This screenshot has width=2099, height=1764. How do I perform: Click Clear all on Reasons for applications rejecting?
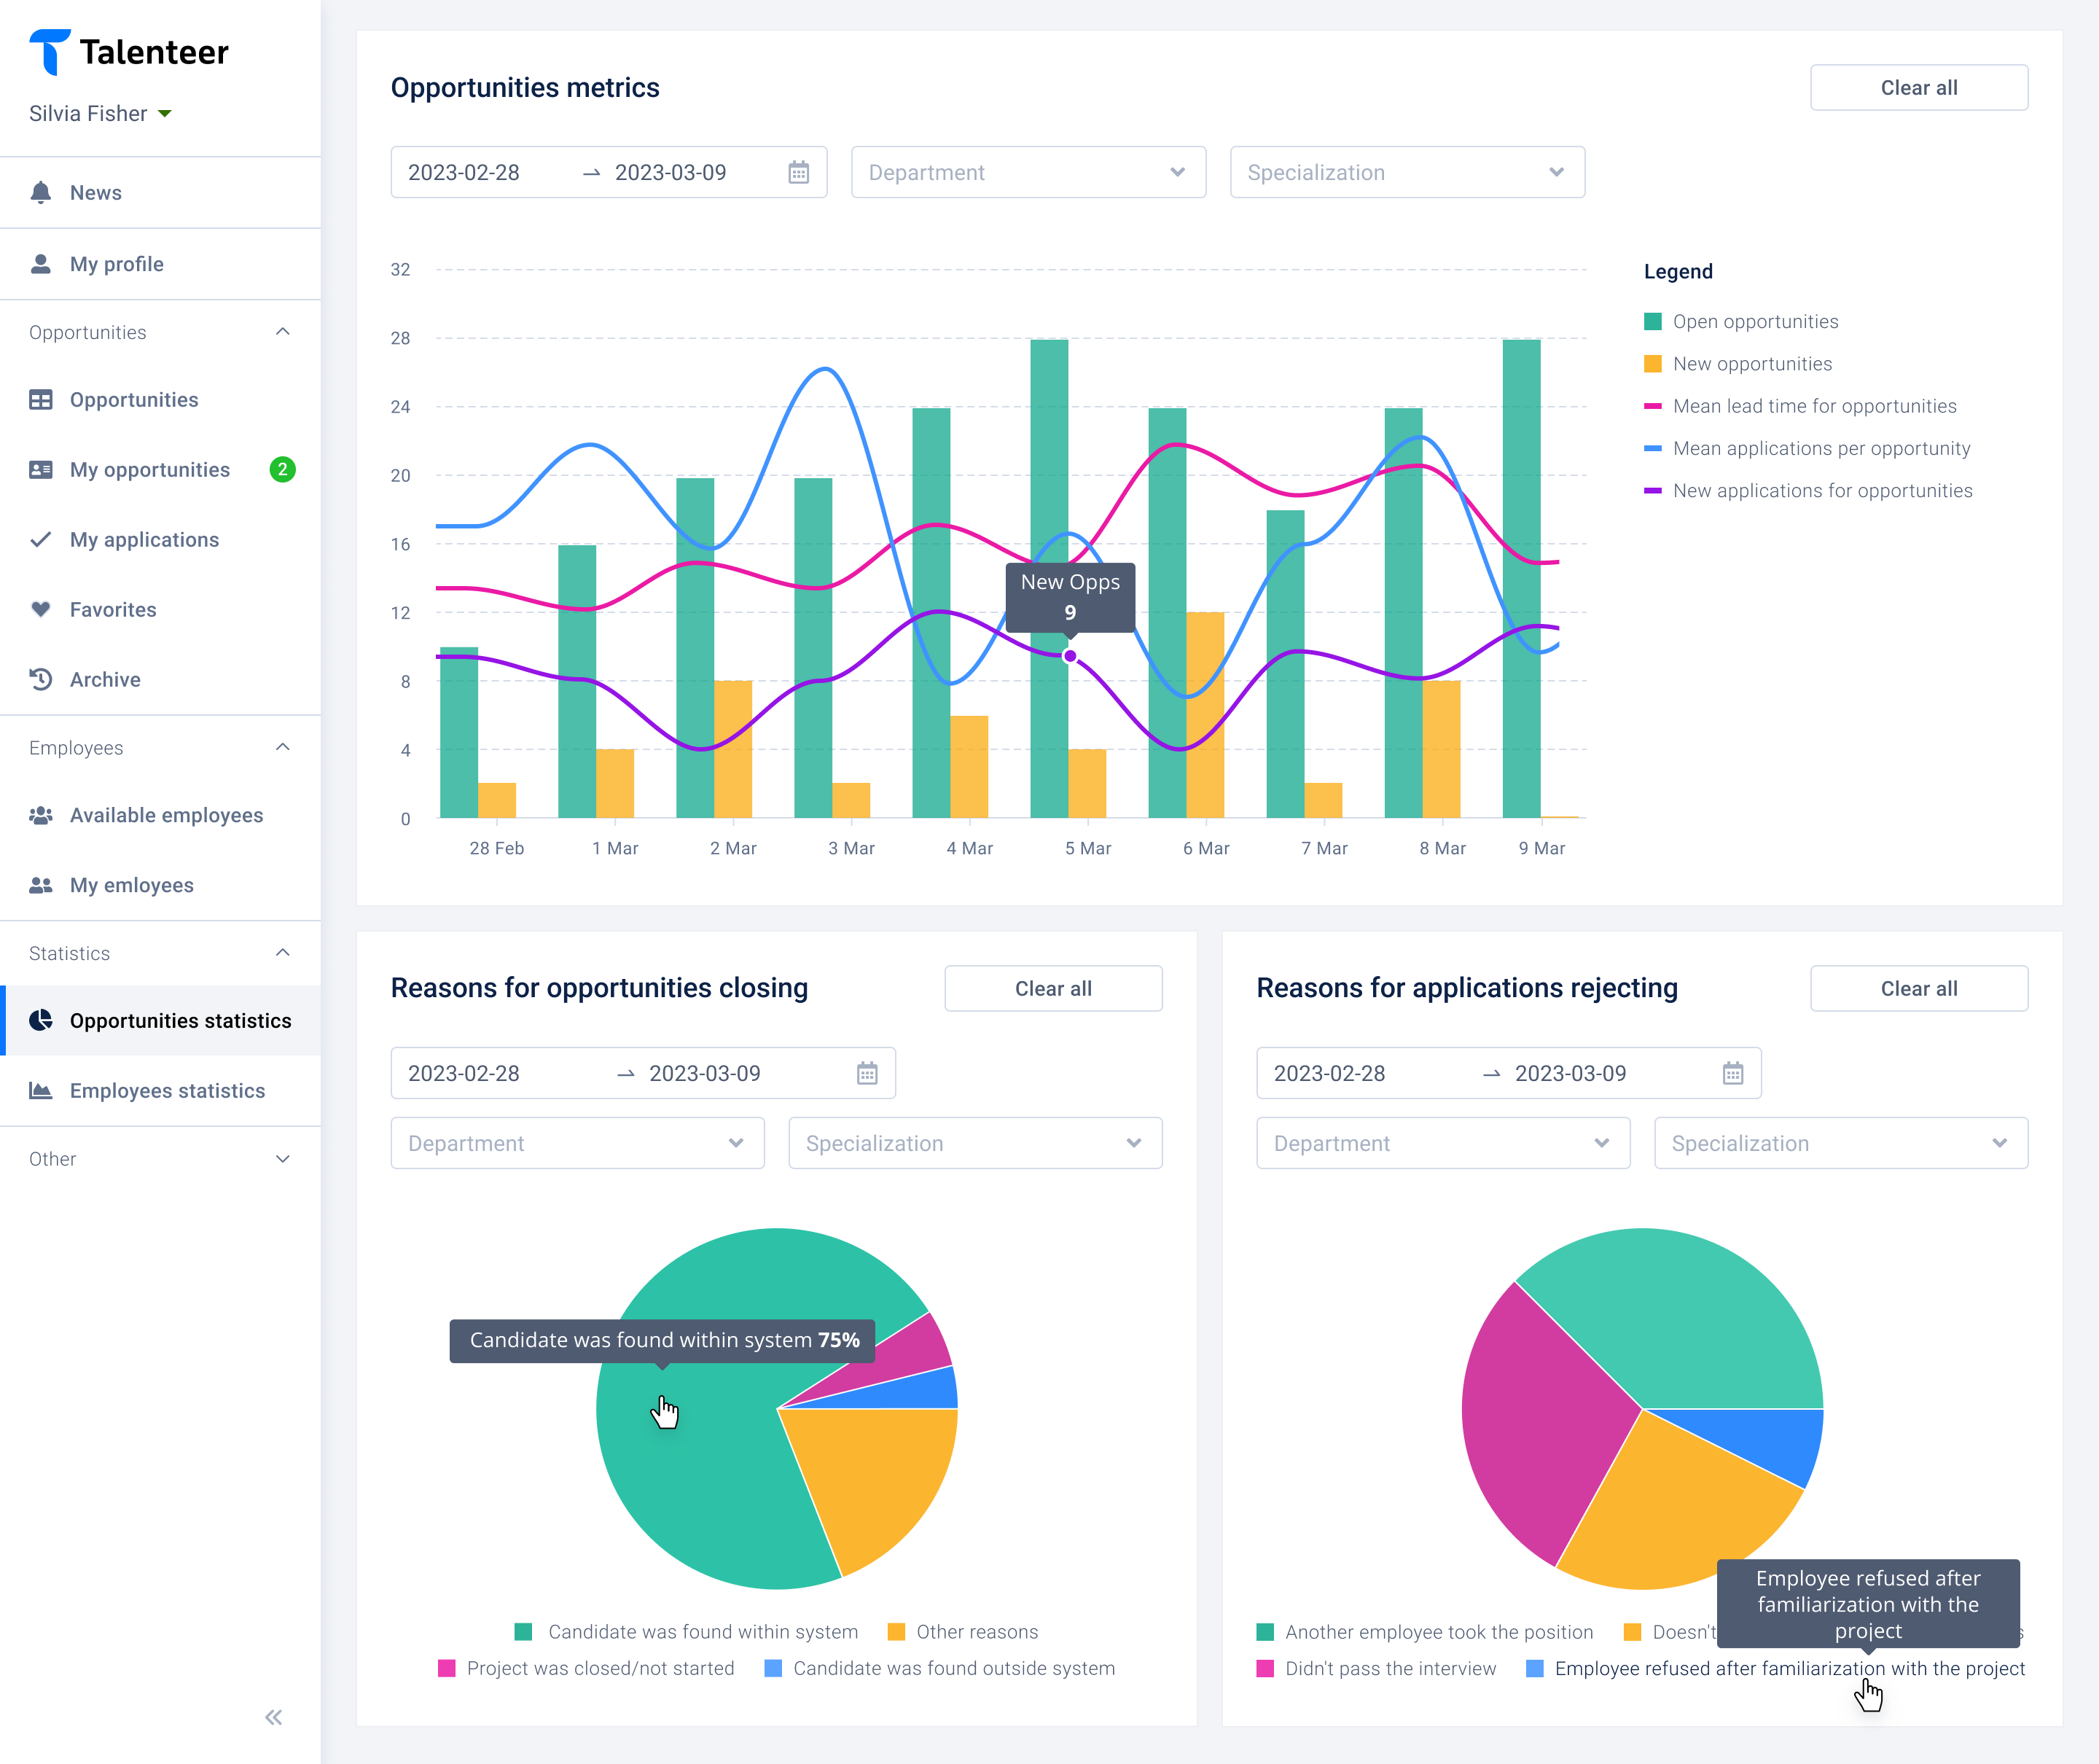pos(1918,988)
